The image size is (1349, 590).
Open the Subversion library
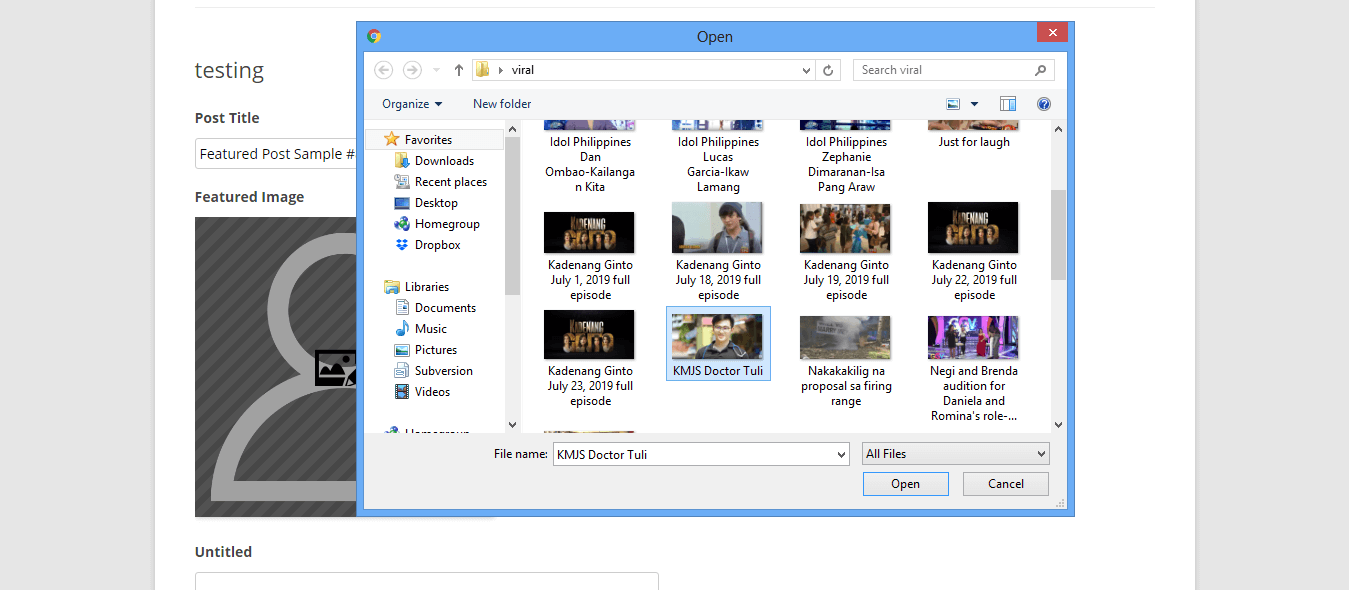coord(444,371)
